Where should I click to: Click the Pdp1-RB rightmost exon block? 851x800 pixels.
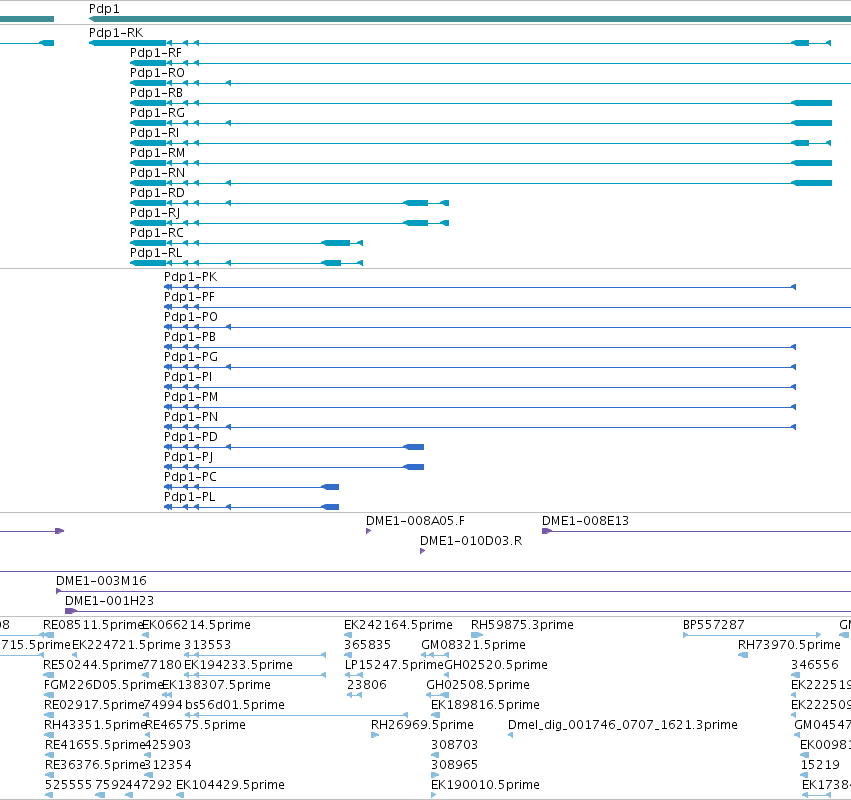point(811,103)
